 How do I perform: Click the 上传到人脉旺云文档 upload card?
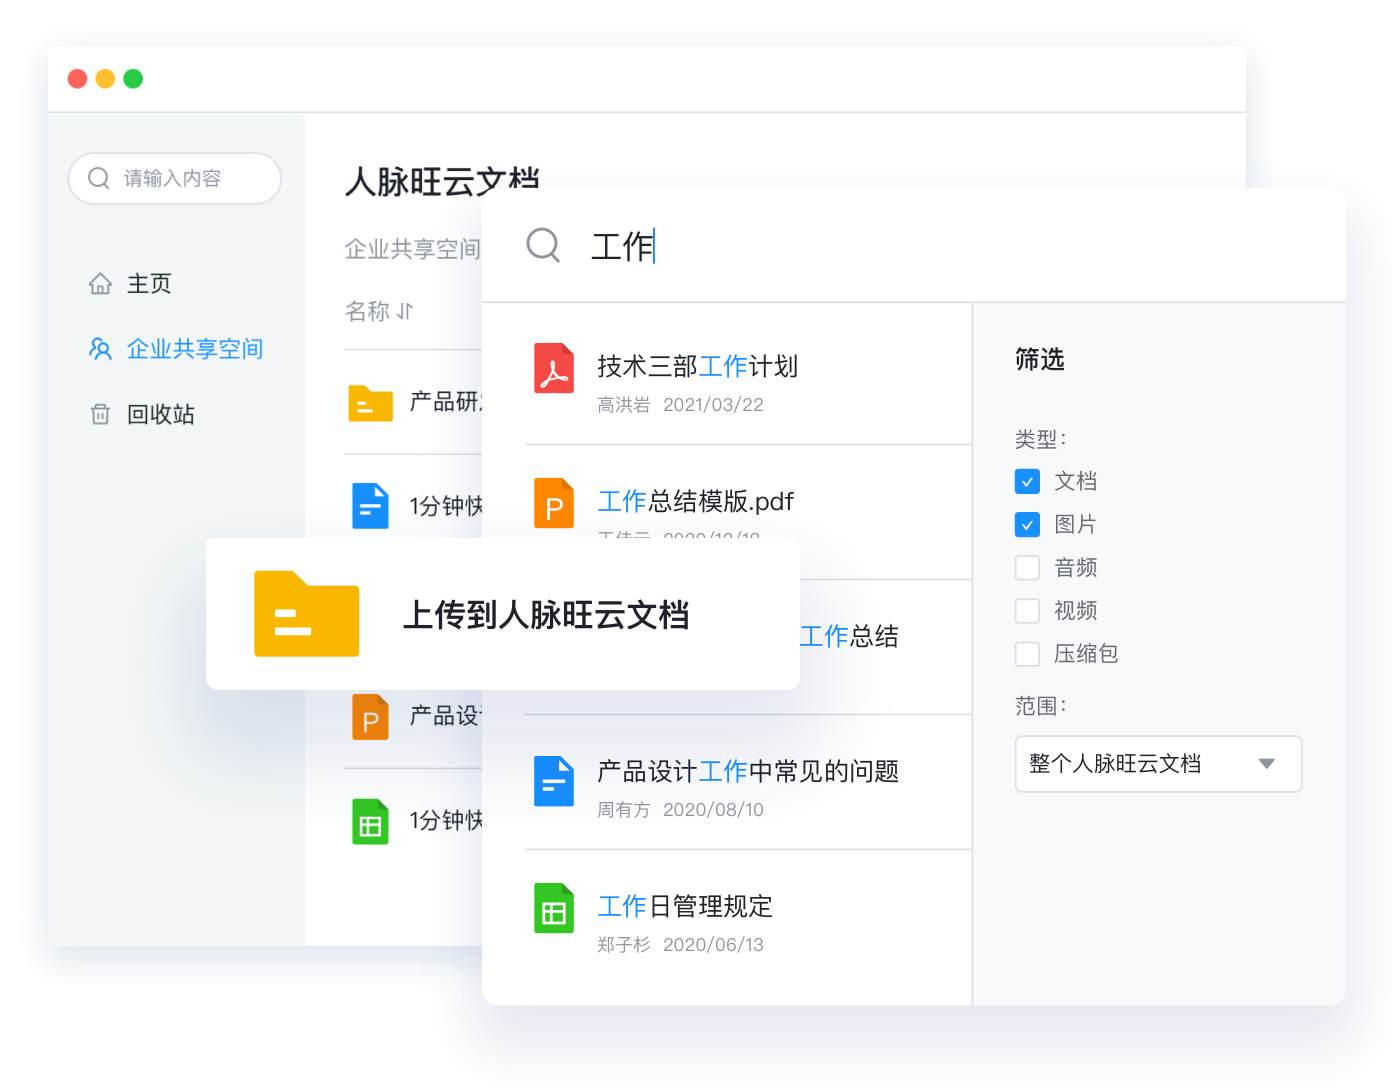click(503, 614)
